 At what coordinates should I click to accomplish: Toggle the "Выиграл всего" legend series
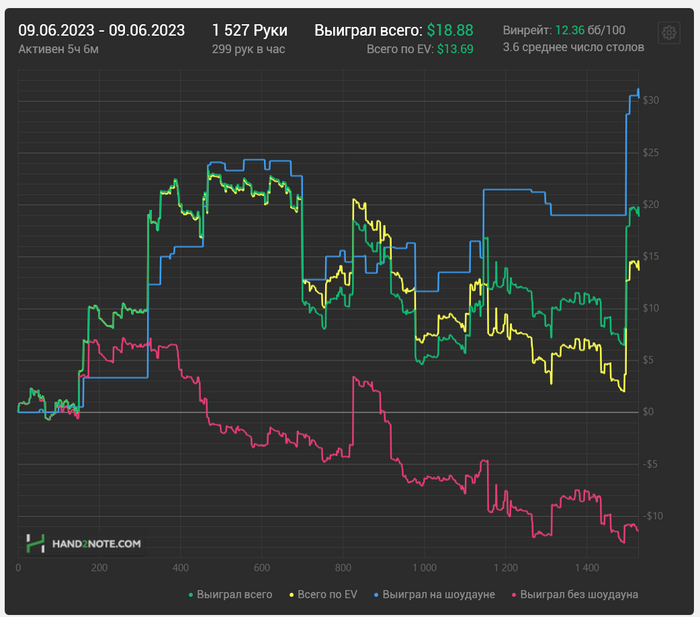(230, 594)
